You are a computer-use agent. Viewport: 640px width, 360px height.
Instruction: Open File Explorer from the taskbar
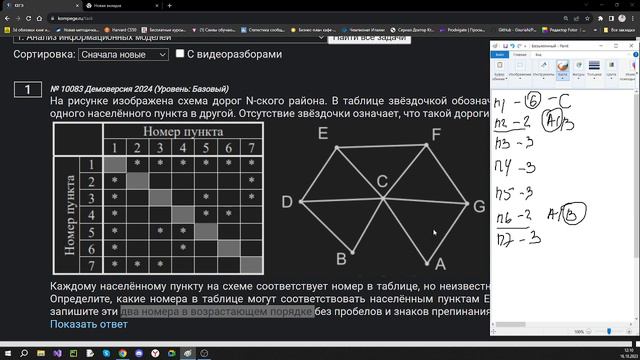41,353
